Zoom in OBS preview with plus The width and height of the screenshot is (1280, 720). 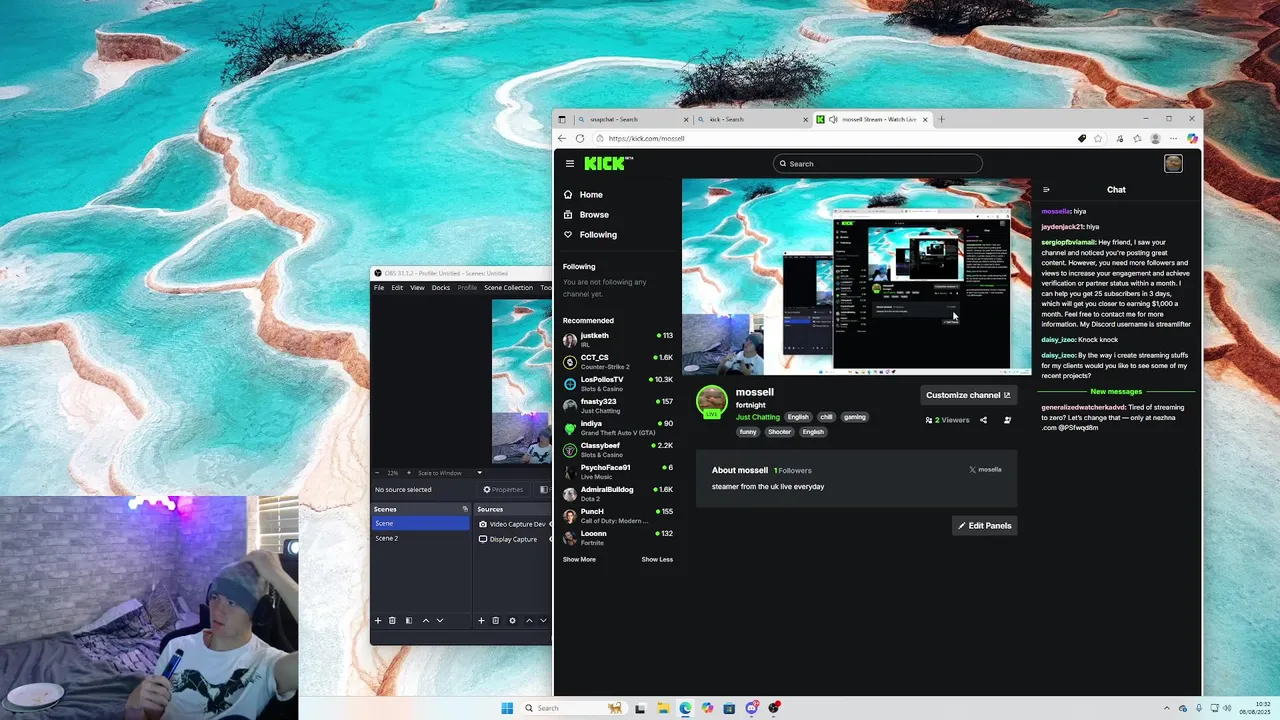coord(407,473)
